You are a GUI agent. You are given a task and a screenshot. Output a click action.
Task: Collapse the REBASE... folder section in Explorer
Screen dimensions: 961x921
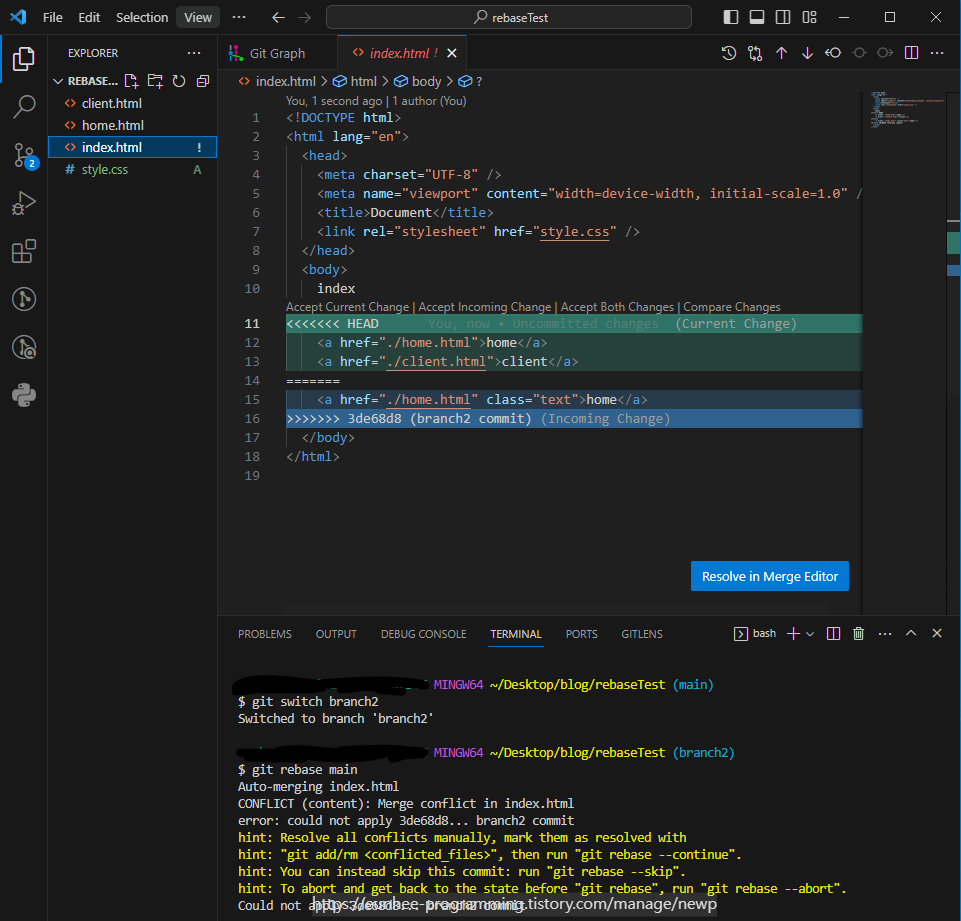58,81
